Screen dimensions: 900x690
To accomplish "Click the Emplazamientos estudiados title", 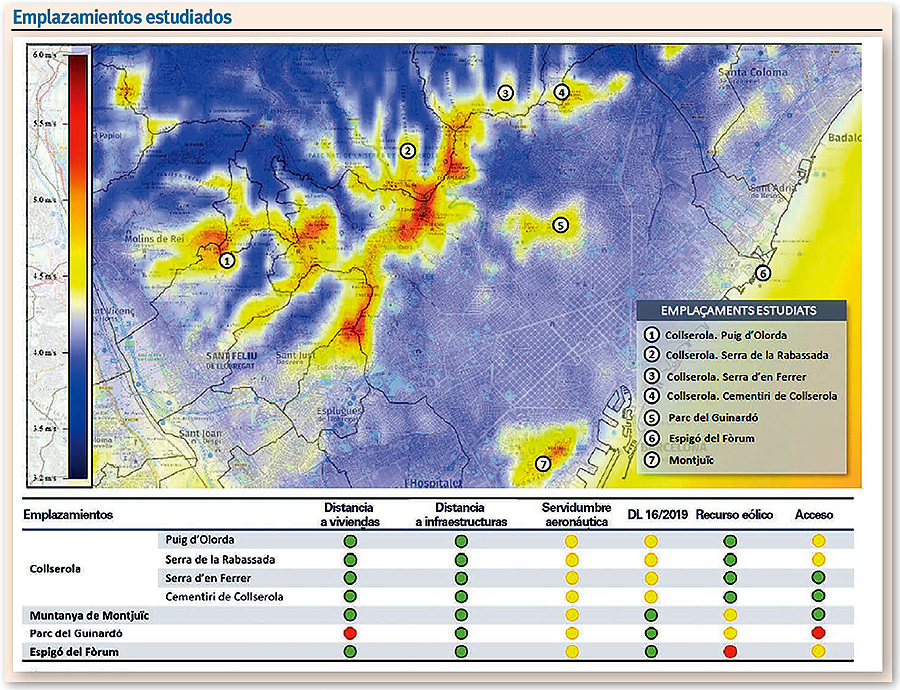I will 122,17.
